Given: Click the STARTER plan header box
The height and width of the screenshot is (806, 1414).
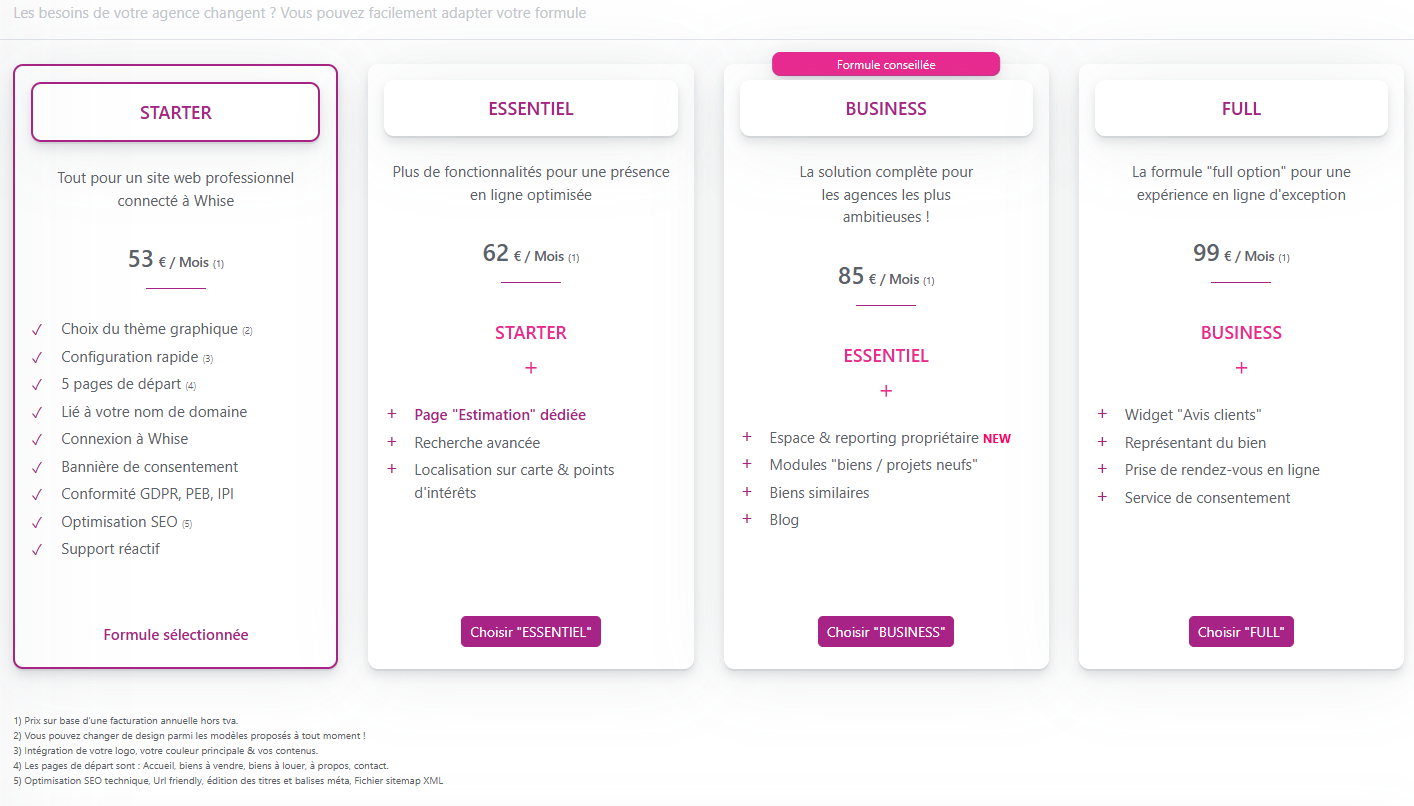Looking at the screenshot, I should [176, 112].
